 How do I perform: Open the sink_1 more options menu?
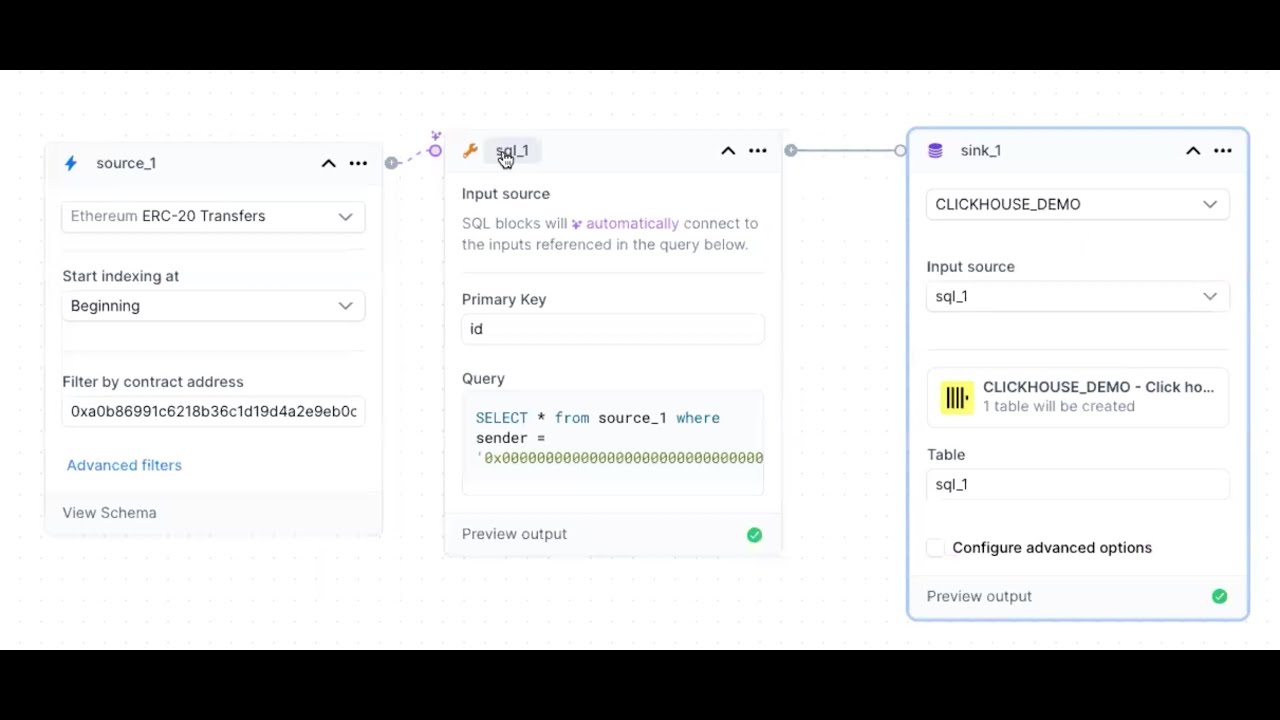pos(1223,151)
